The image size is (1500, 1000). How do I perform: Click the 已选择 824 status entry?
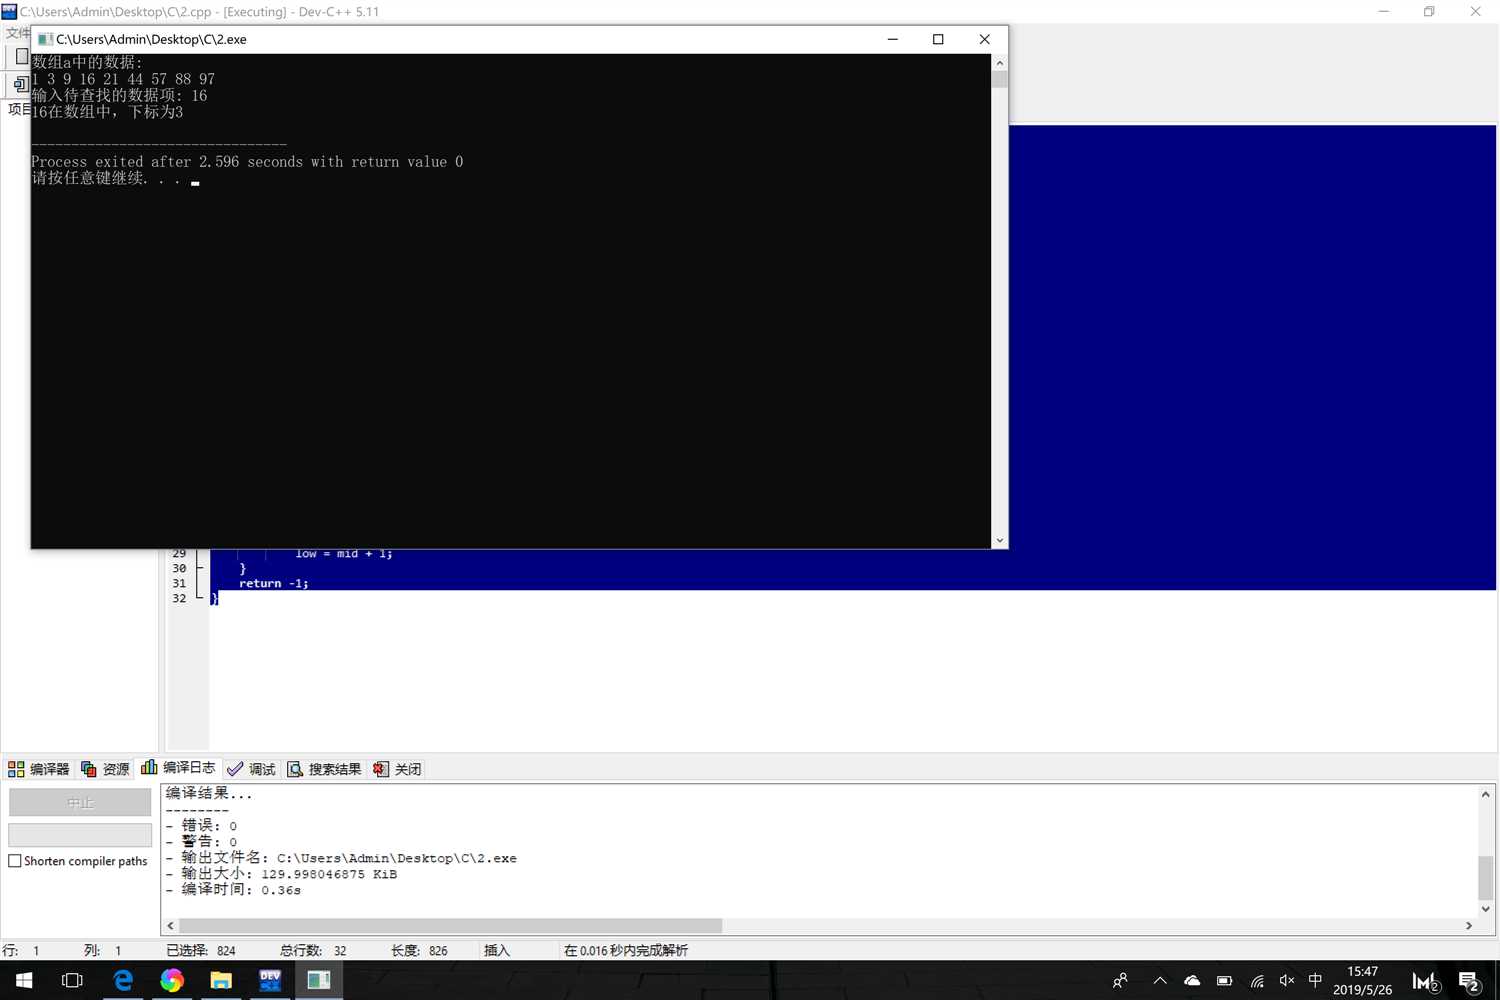pos(201,951)
